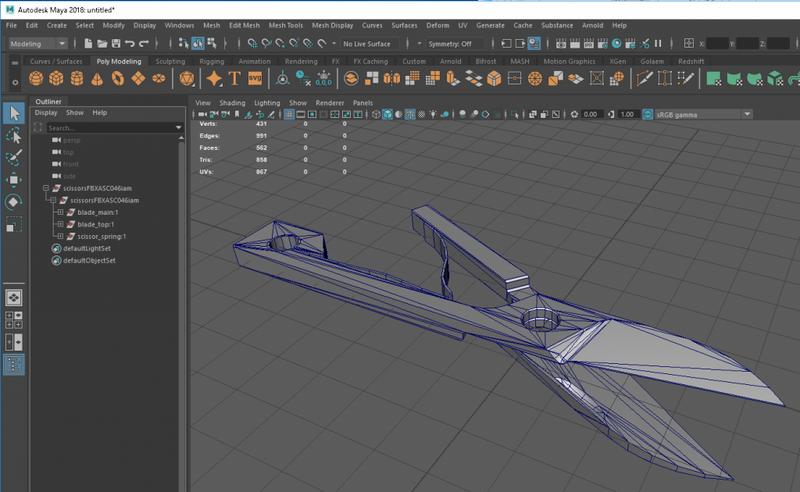This screenshot has height=492, width=800.
Task: Select the Lasso select tool
Action: coord(14,136)
